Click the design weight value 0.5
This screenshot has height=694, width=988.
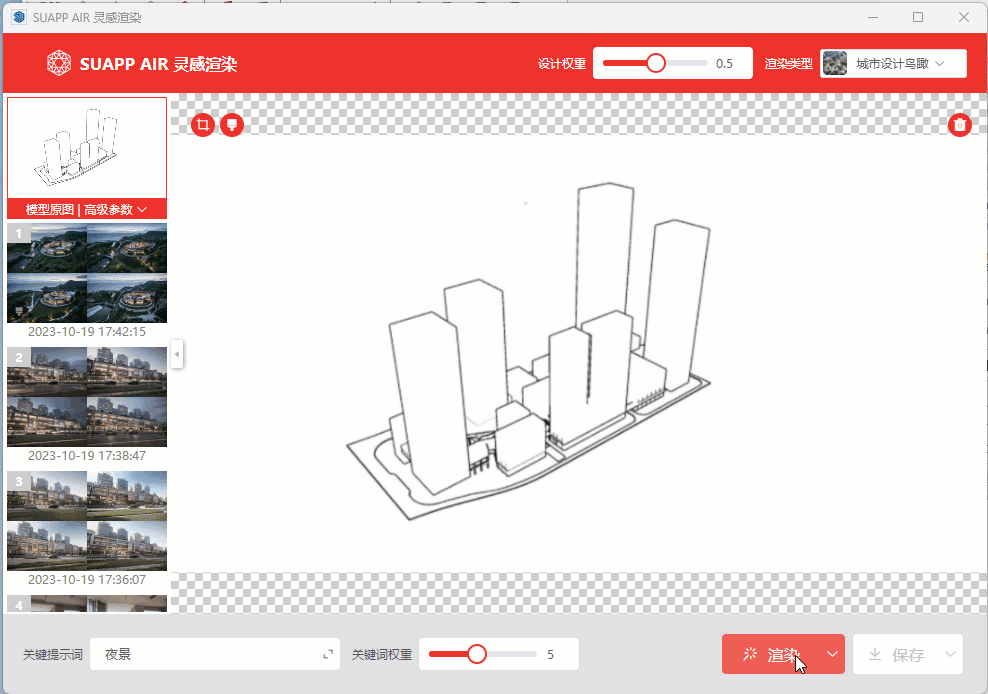click(x=724, y=64)
